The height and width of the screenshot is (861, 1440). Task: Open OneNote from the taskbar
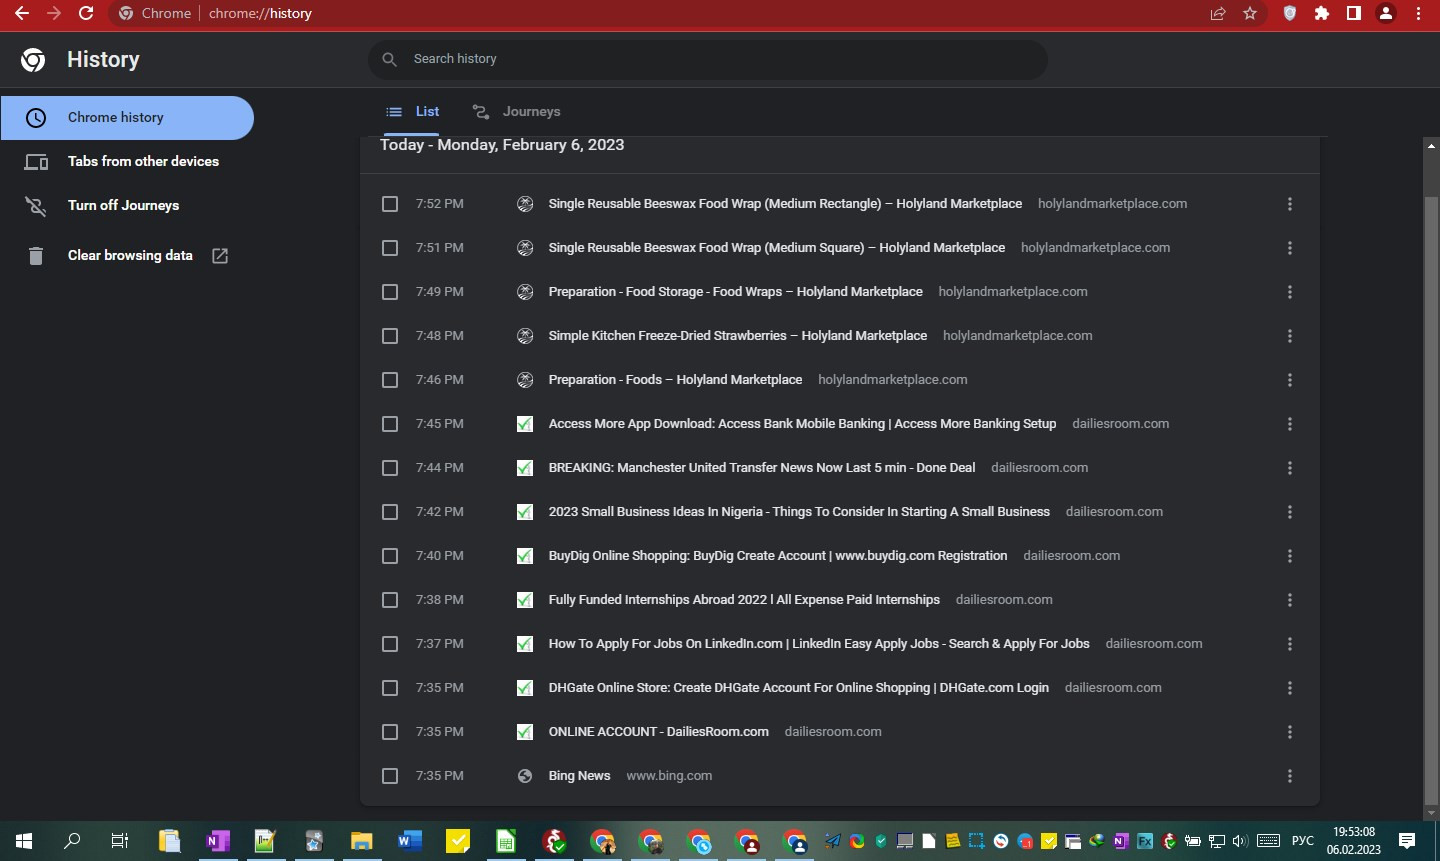pyautogui.click(x=217, y=841)
